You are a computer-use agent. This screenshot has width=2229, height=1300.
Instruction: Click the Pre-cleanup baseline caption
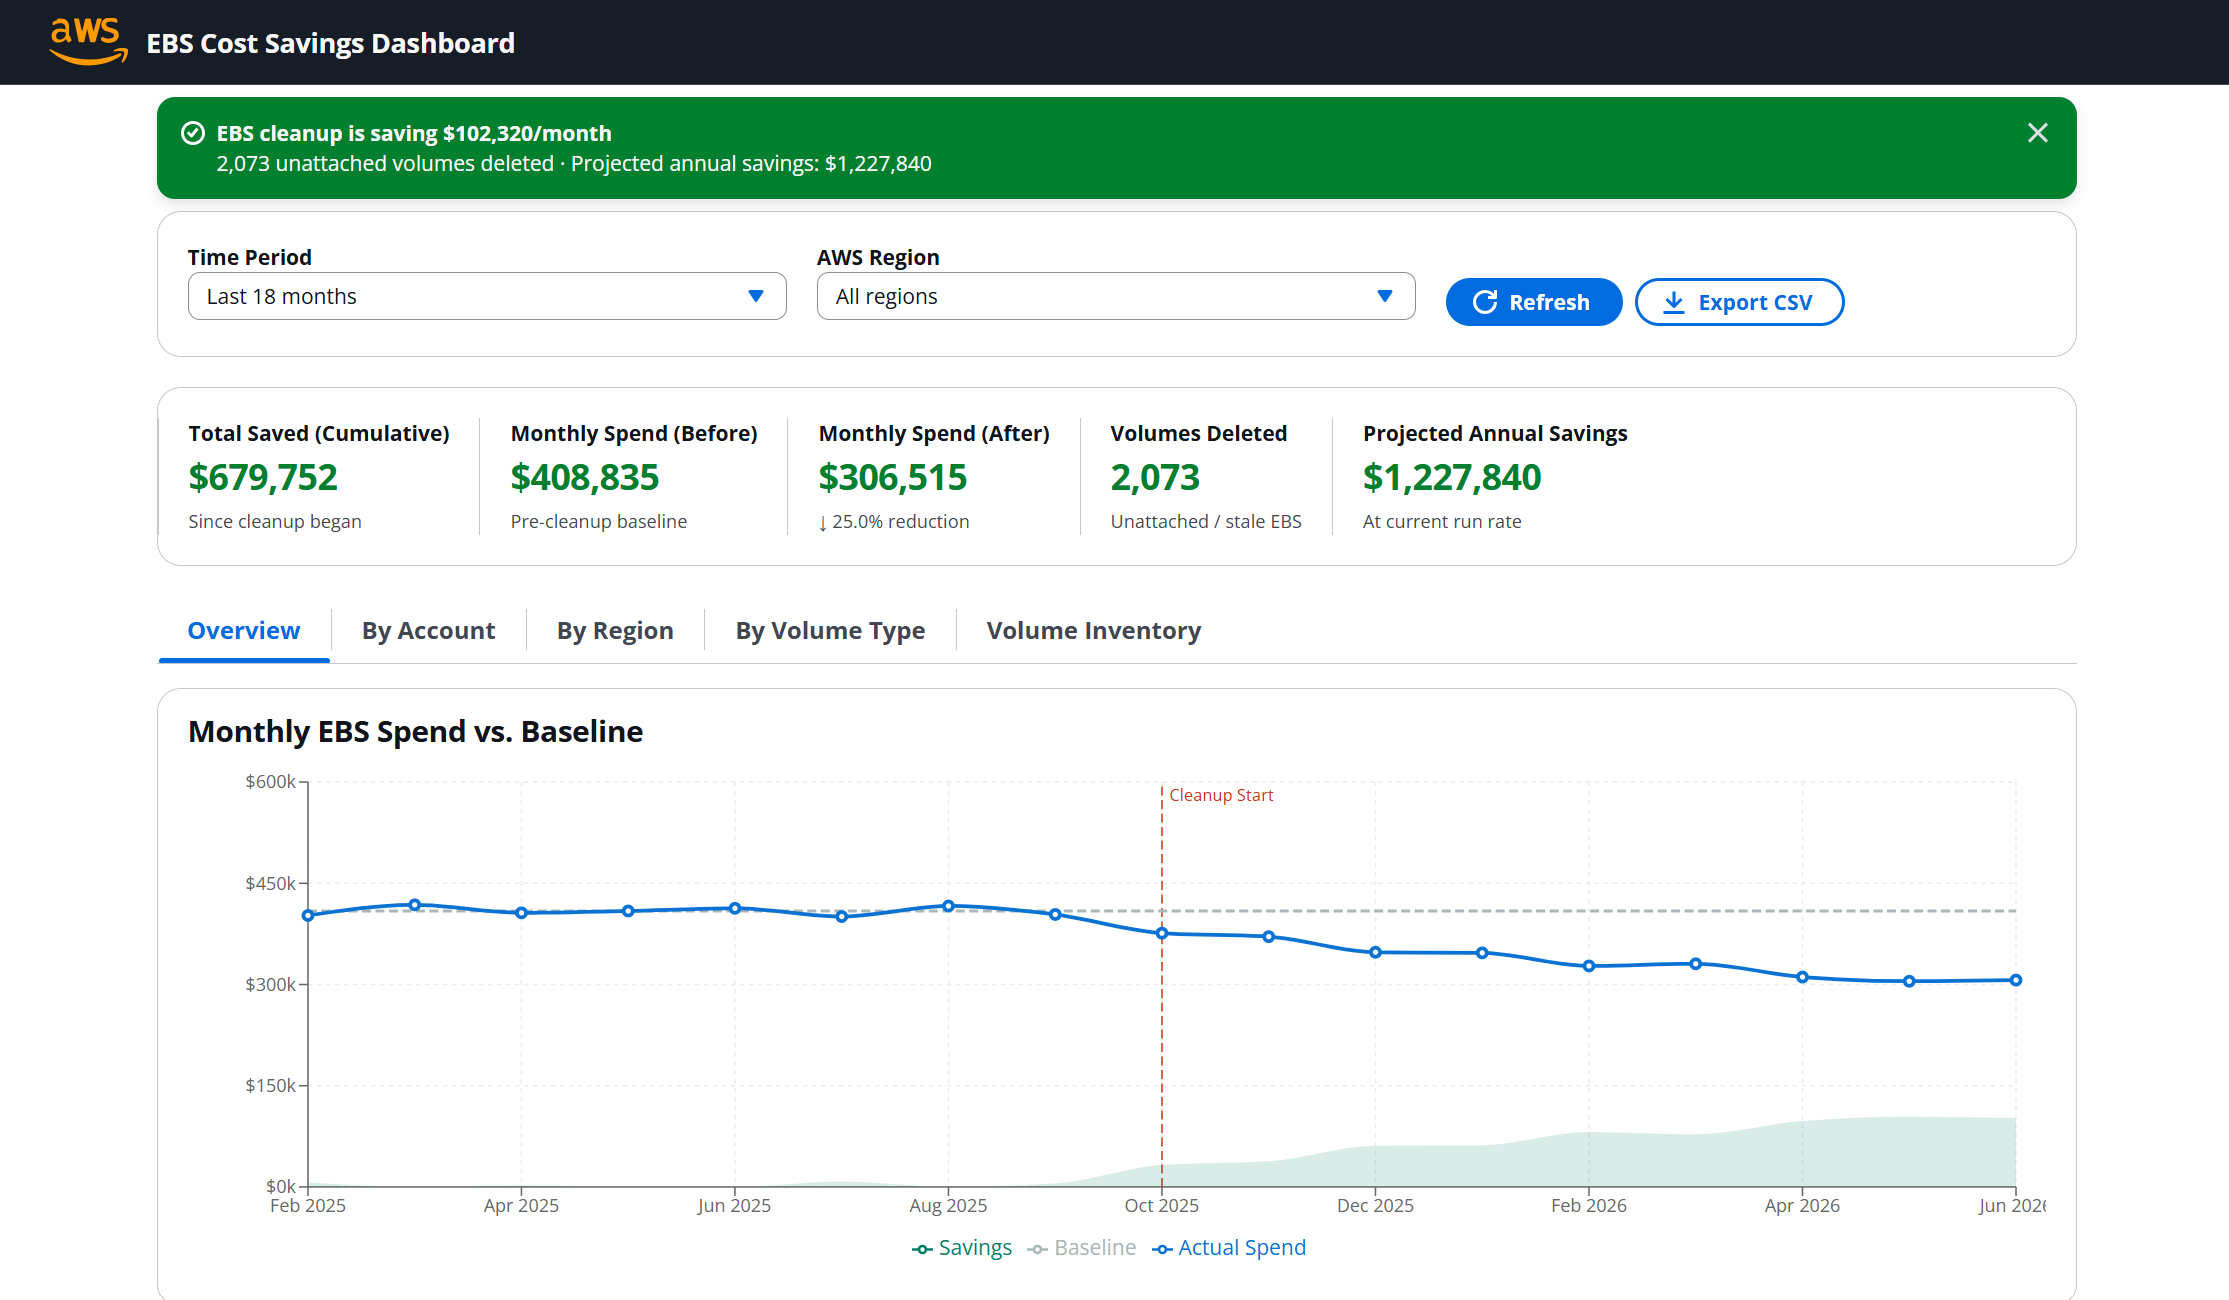(599, 522)
